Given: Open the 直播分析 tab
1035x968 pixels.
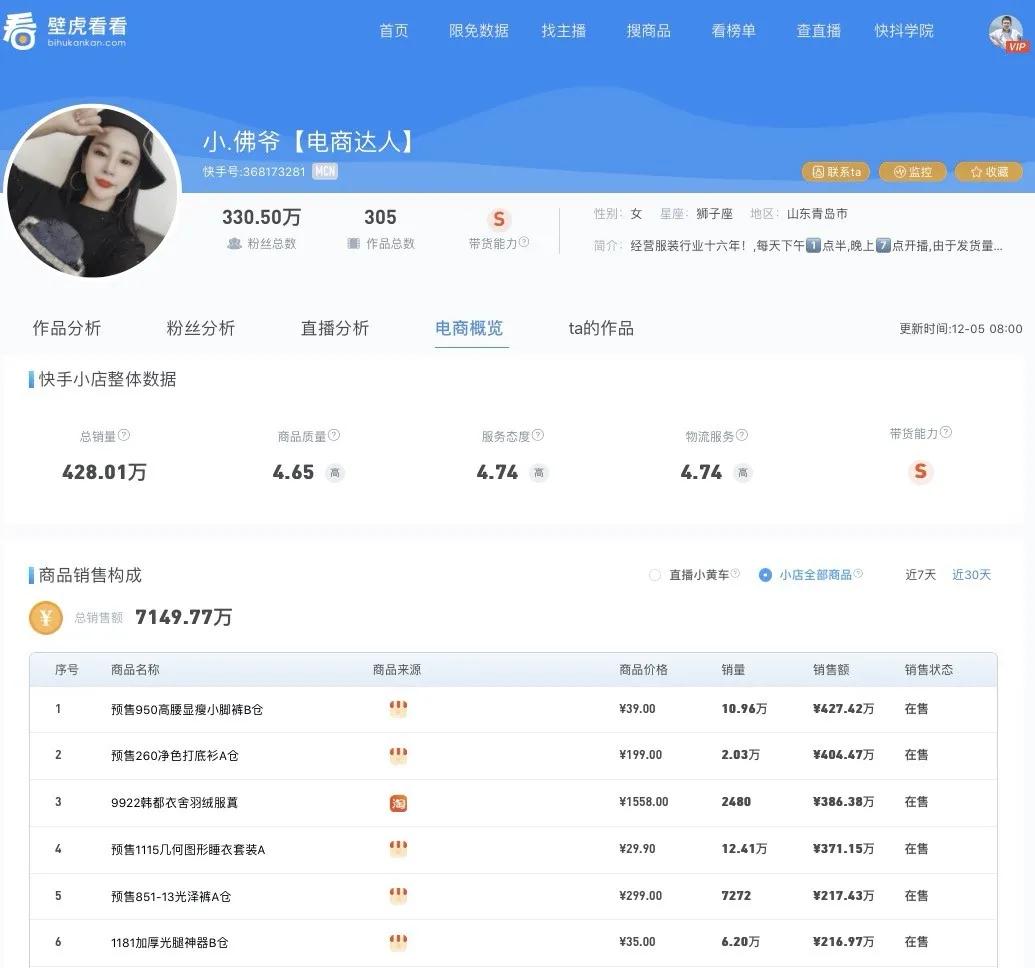Looking at the screenshot, I should click(x=335, y=328).
